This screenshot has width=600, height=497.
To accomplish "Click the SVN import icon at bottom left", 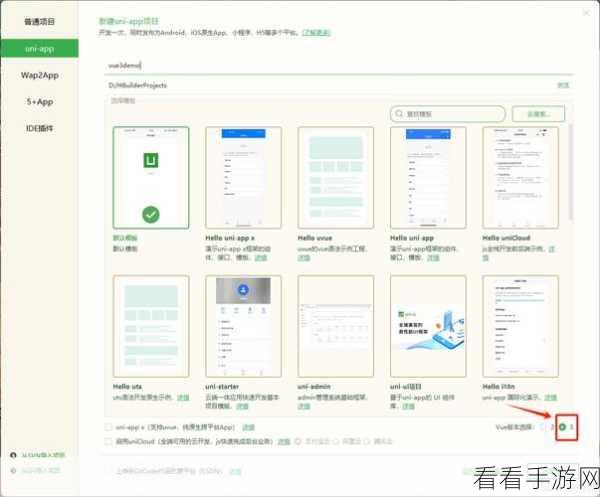I will (13, 455).
